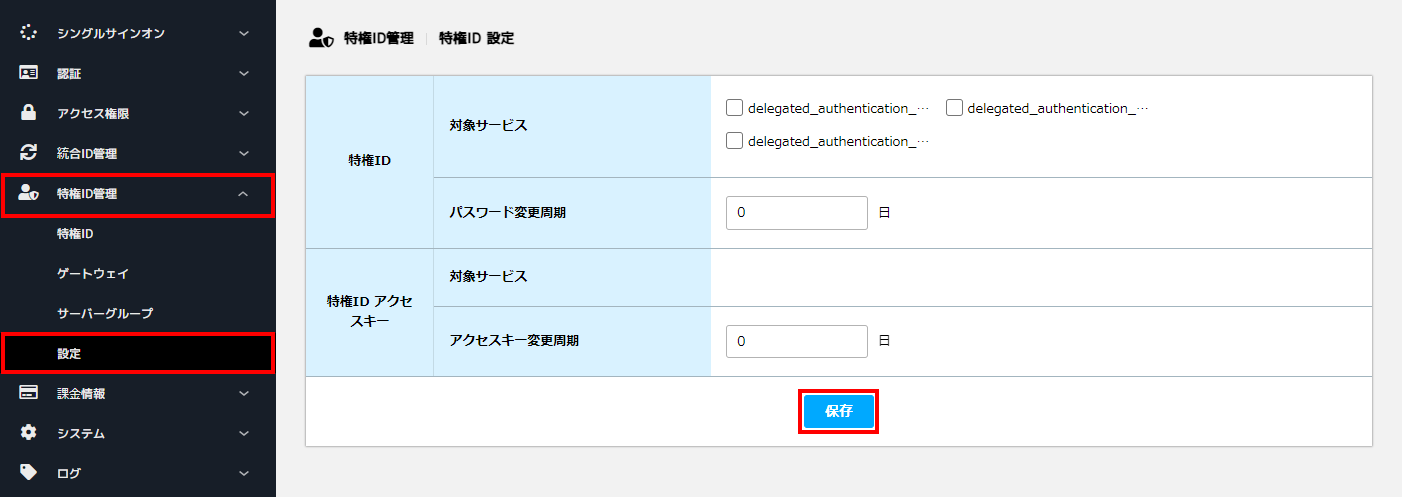Click the 保存 button
Screen dimensions: 1402x497
[839, 411]
